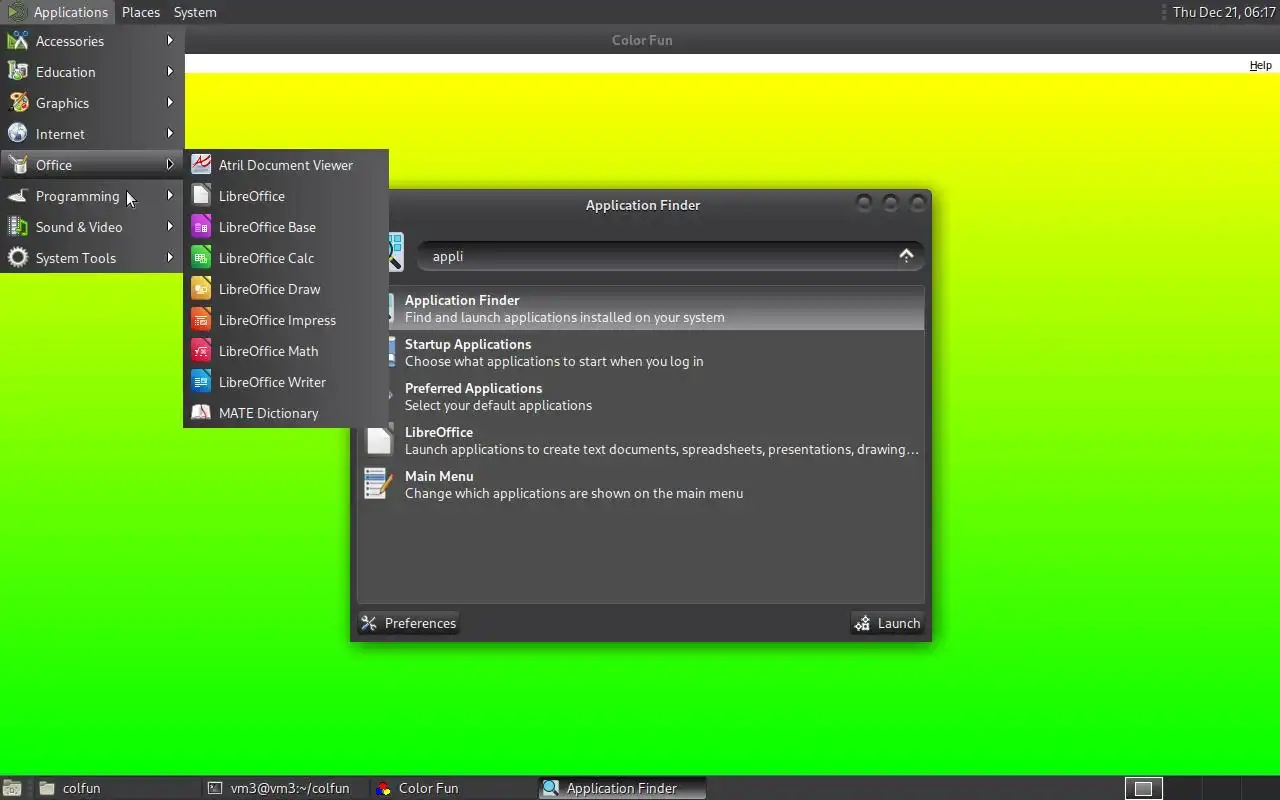This screenshot has height=800, width=1280.
Task: Click the LibreOffice Math icon
Action: pyautogui.click(x=201, y=351)
